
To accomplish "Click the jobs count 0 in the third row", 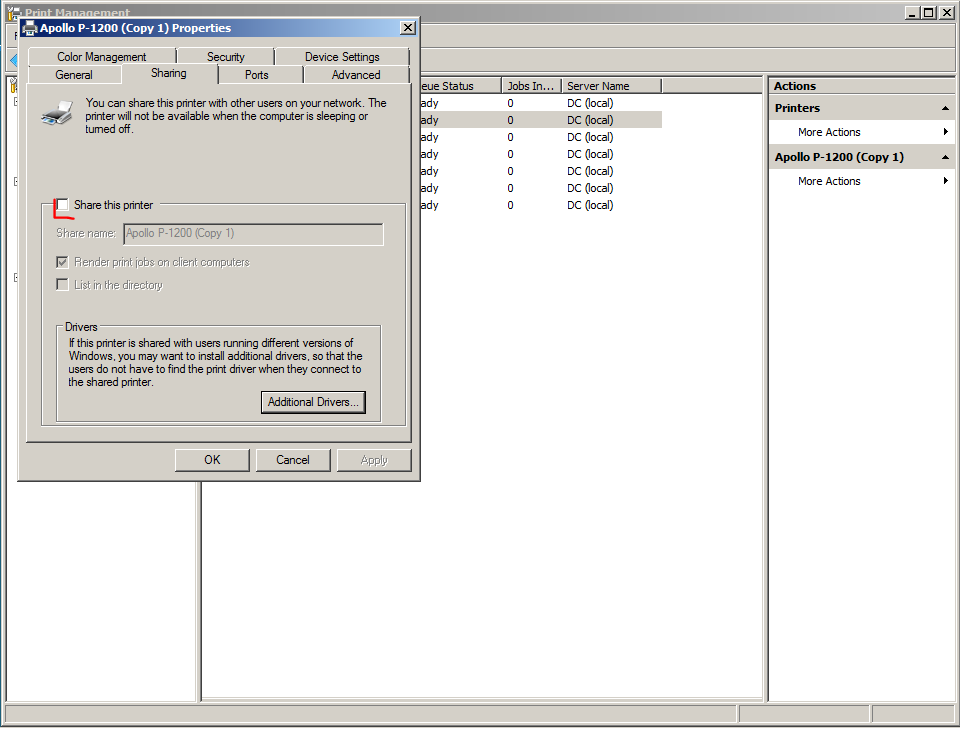I will pos(510,137).
